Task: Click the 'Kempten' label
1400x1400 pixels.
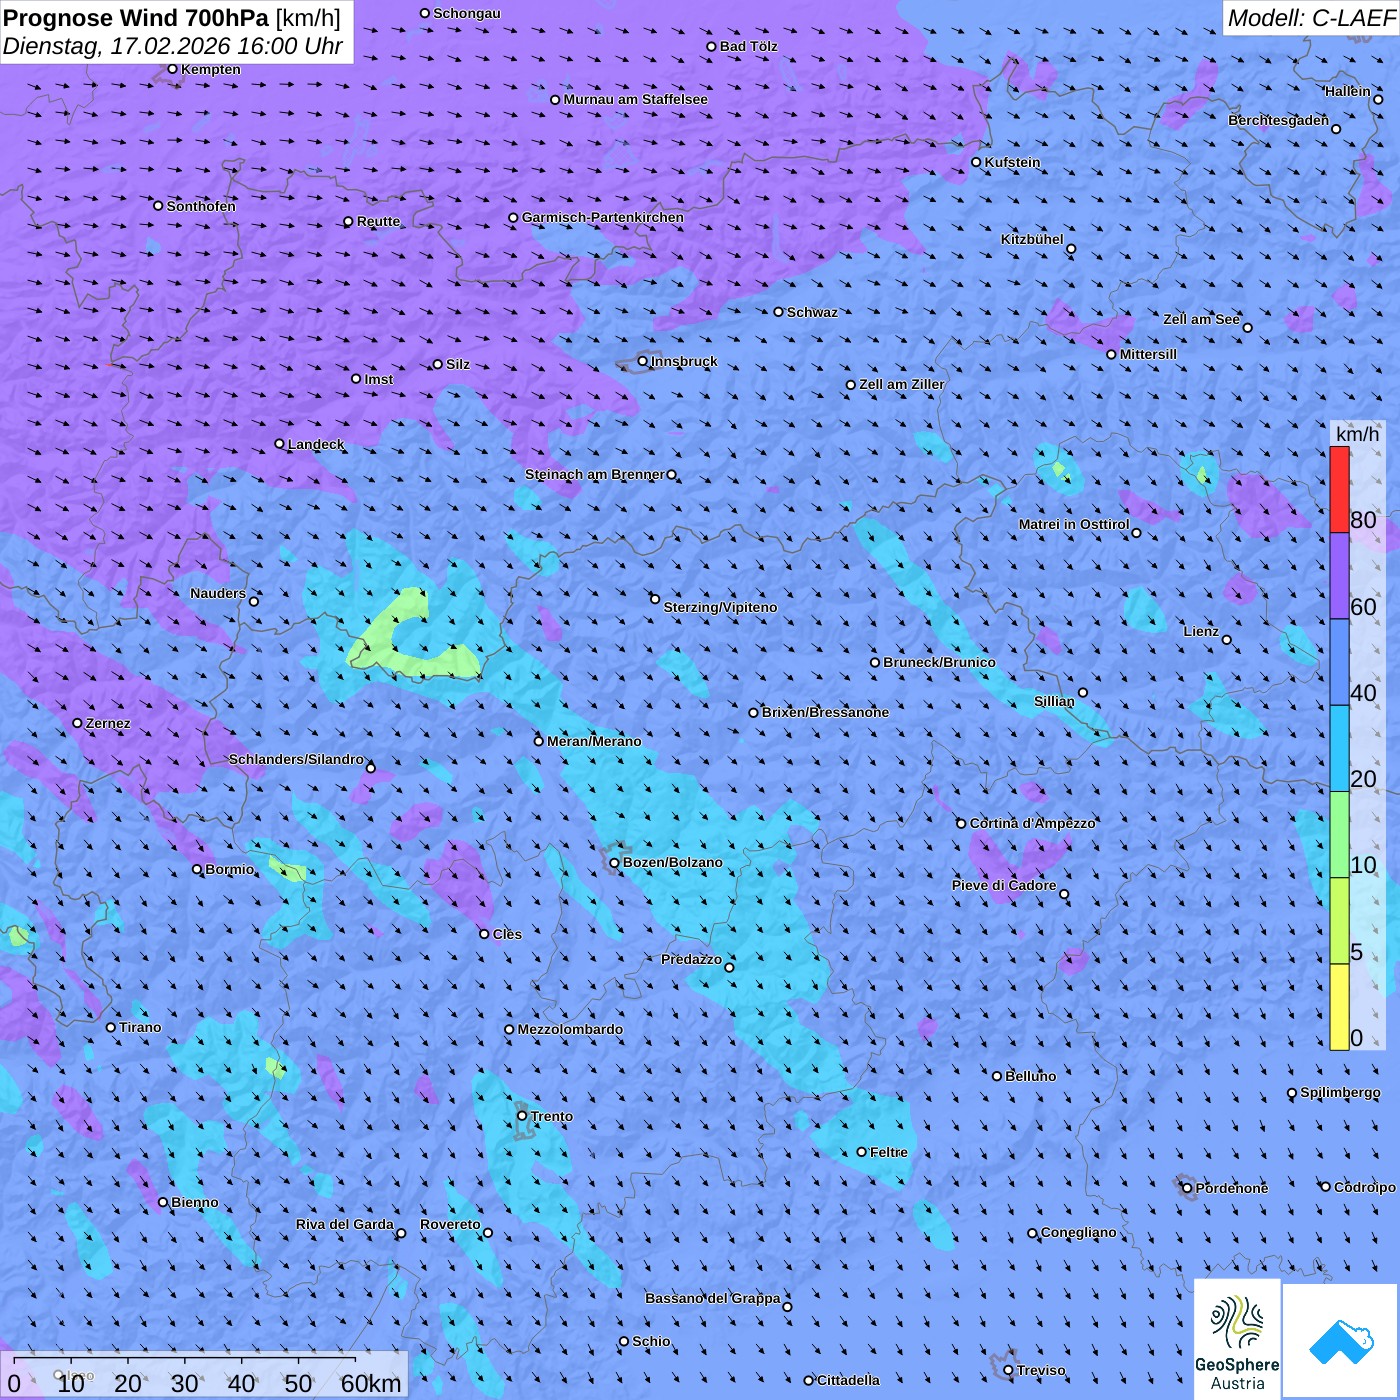Action: pos(211,69)
